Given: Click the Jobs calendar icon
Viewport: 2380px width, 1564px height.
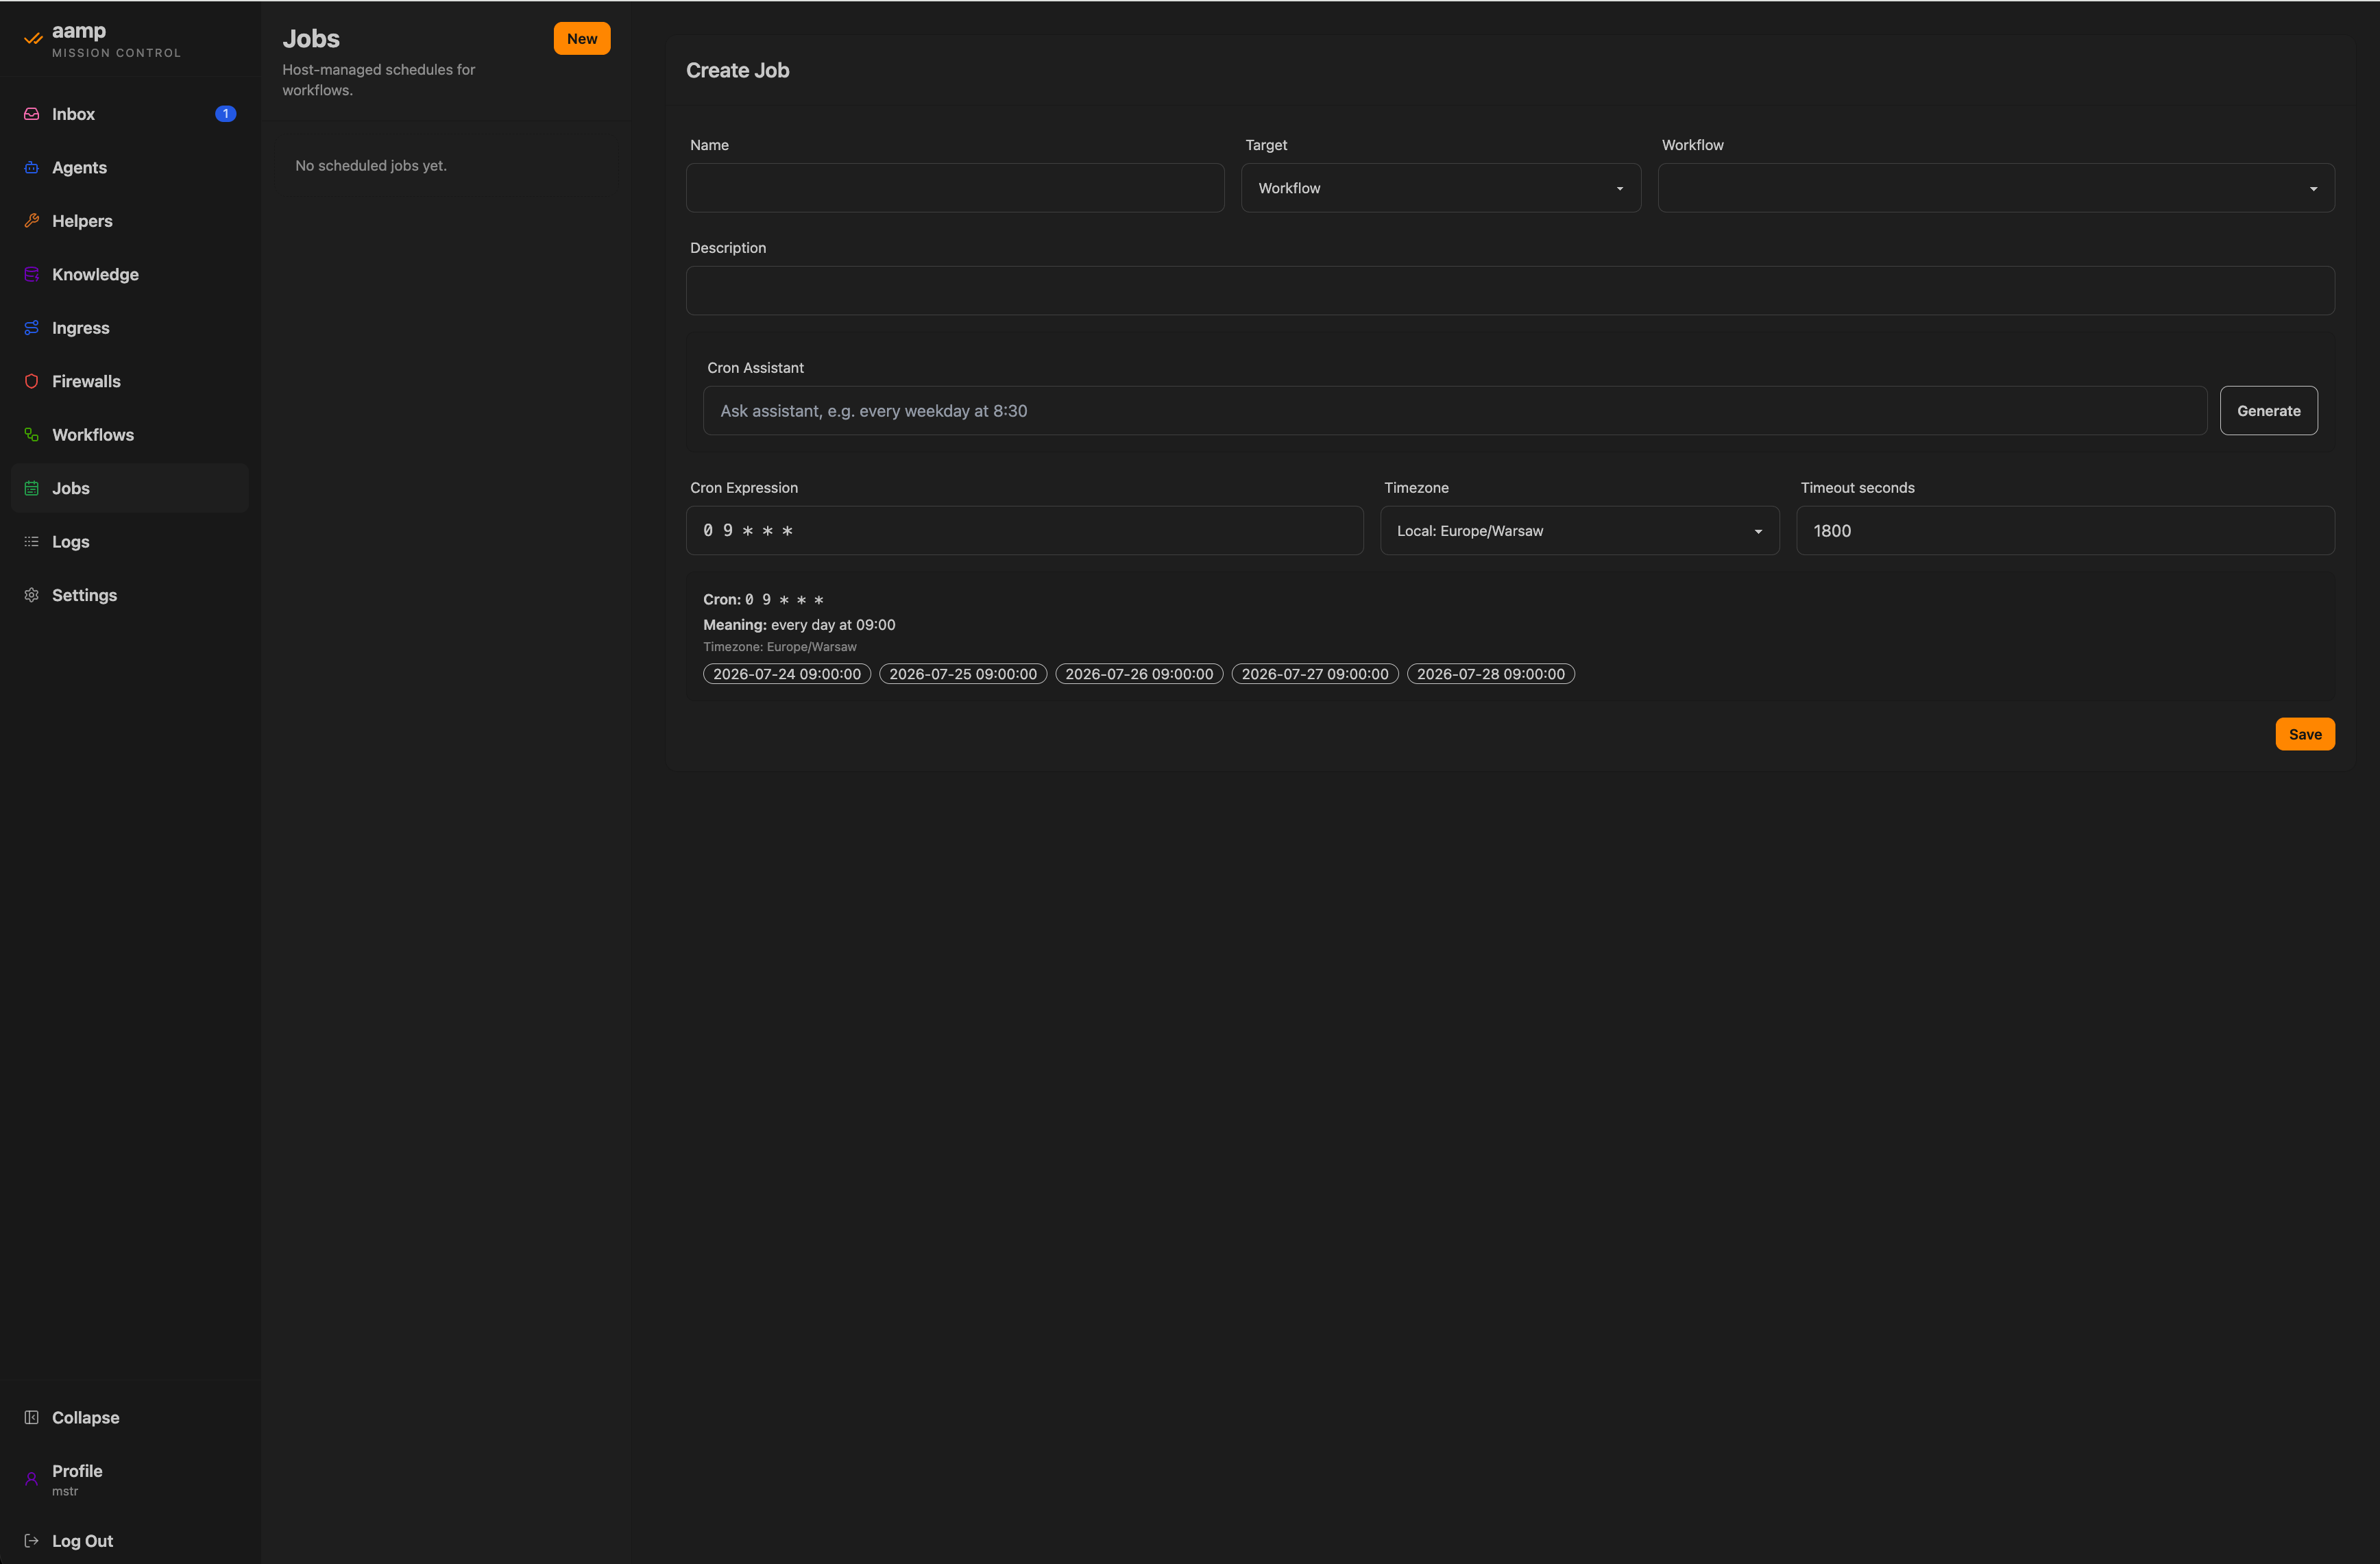Looking at the screenshot, I should (32, 488).
